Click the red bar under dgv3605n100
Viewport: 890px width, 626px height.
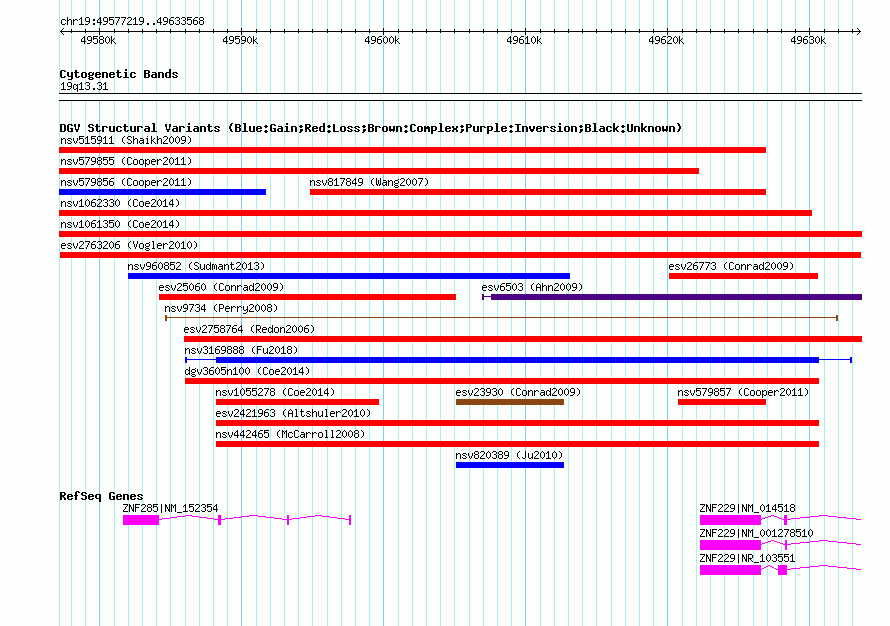coord(502,381)
